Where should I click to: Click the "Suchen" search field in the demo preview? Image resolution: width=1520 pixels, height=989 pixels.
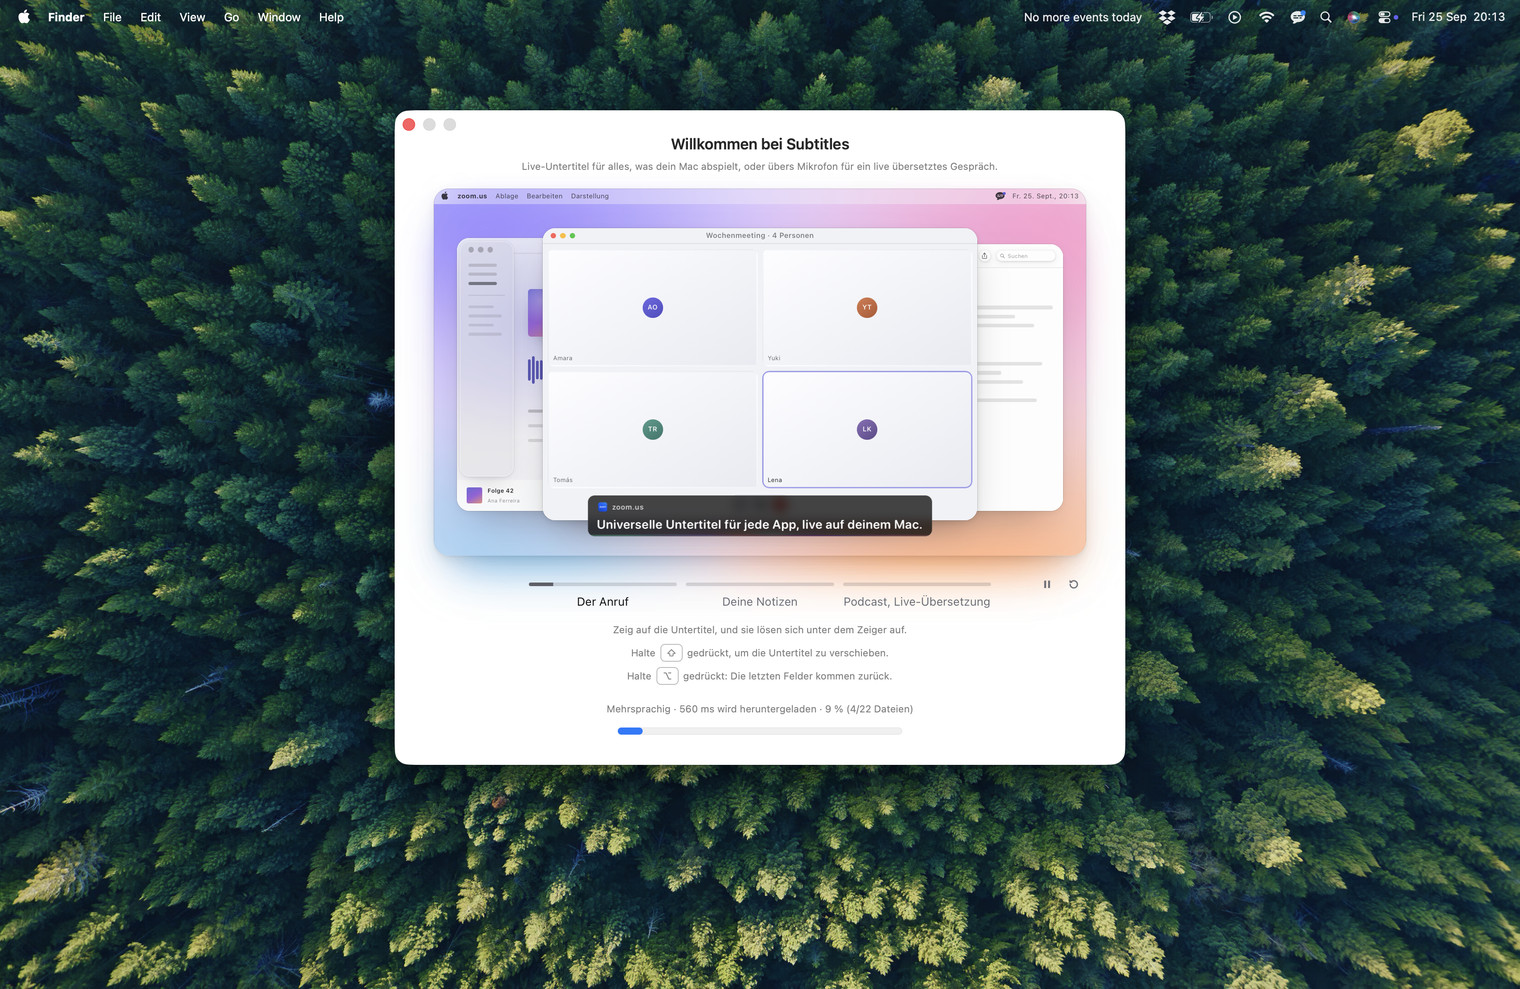(x=1026, y=256)
